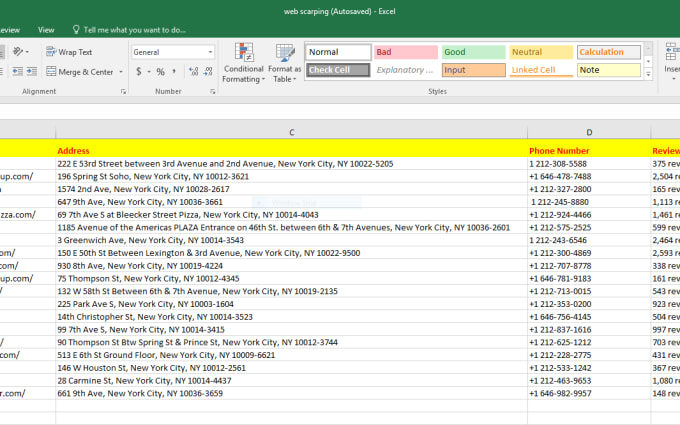Apply the Neutral cell style
Image resolution: width=680 pixels, height=425 pixels.
tap(541, 52)
